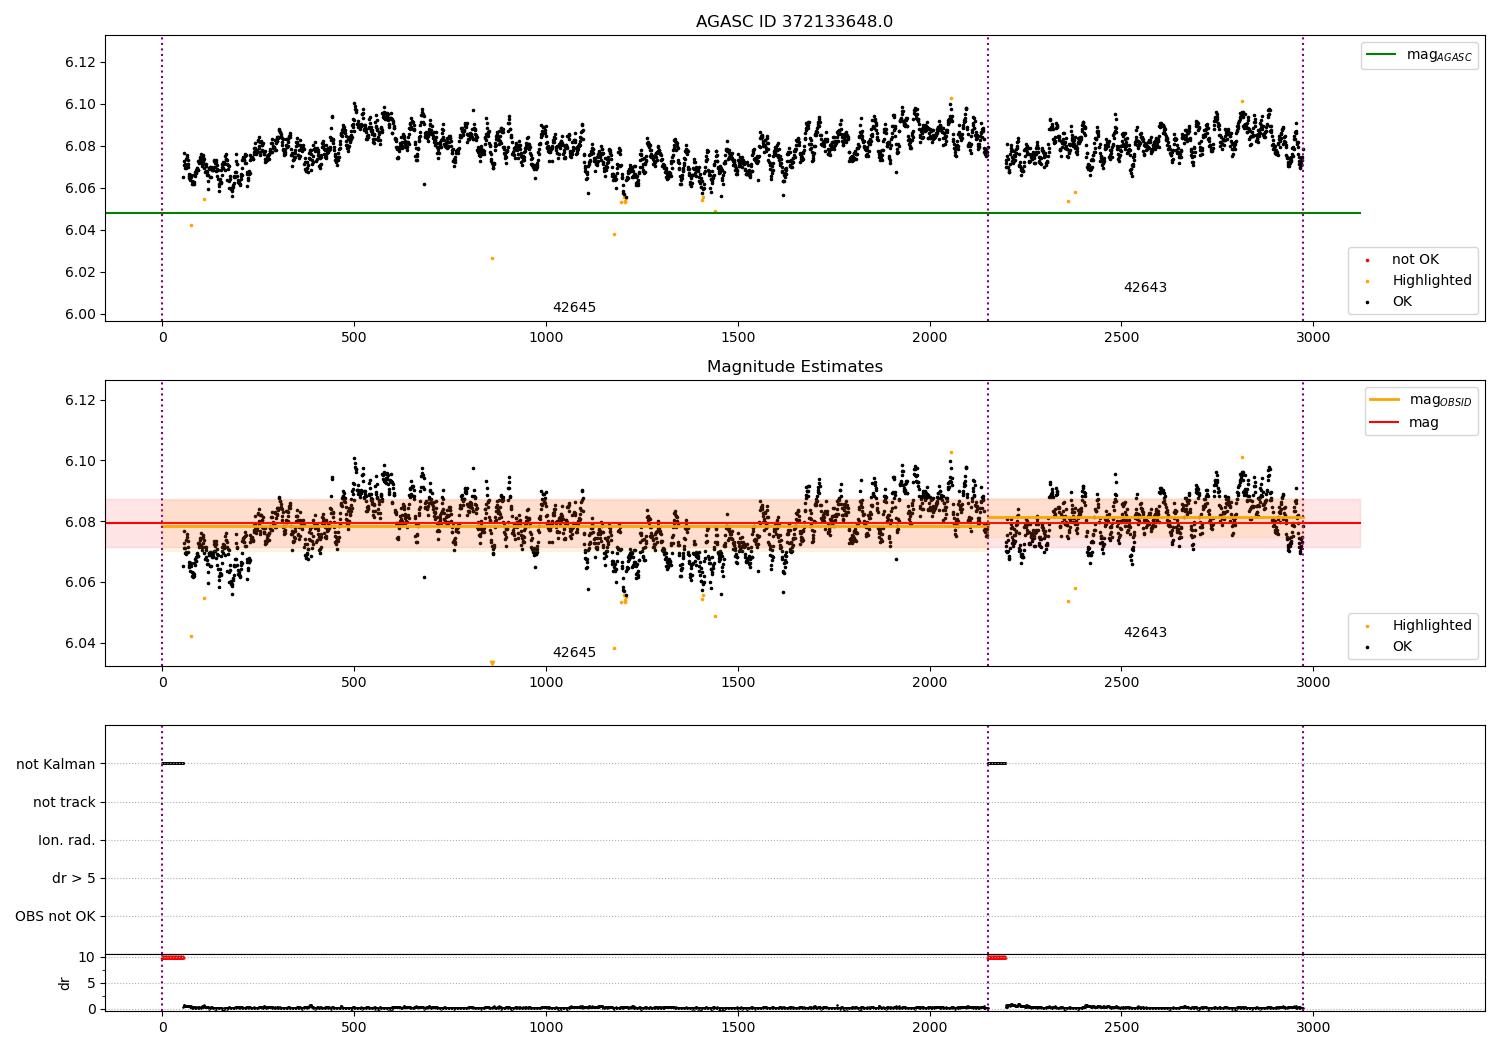Click '2000' x-tick under top plot

tap(930, 338)
